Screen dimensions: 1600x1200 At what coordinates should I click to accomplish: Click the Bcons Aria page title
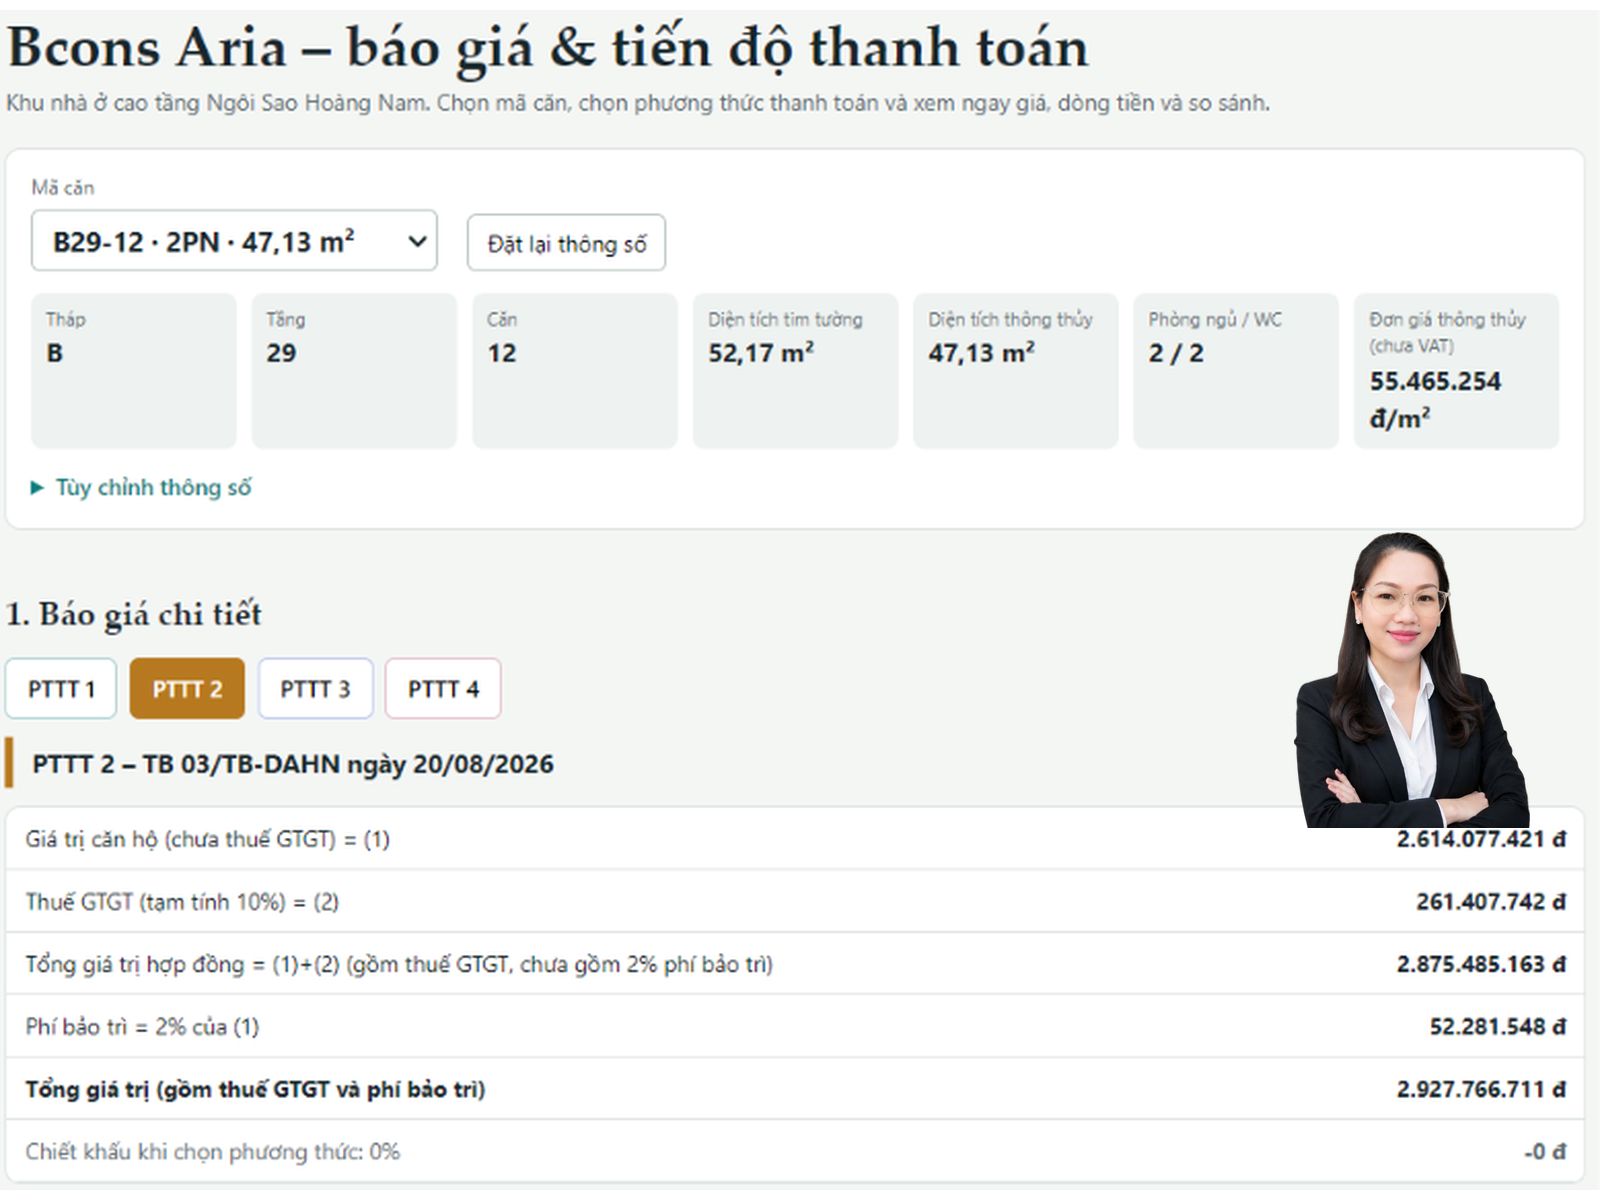pos(548,48)
